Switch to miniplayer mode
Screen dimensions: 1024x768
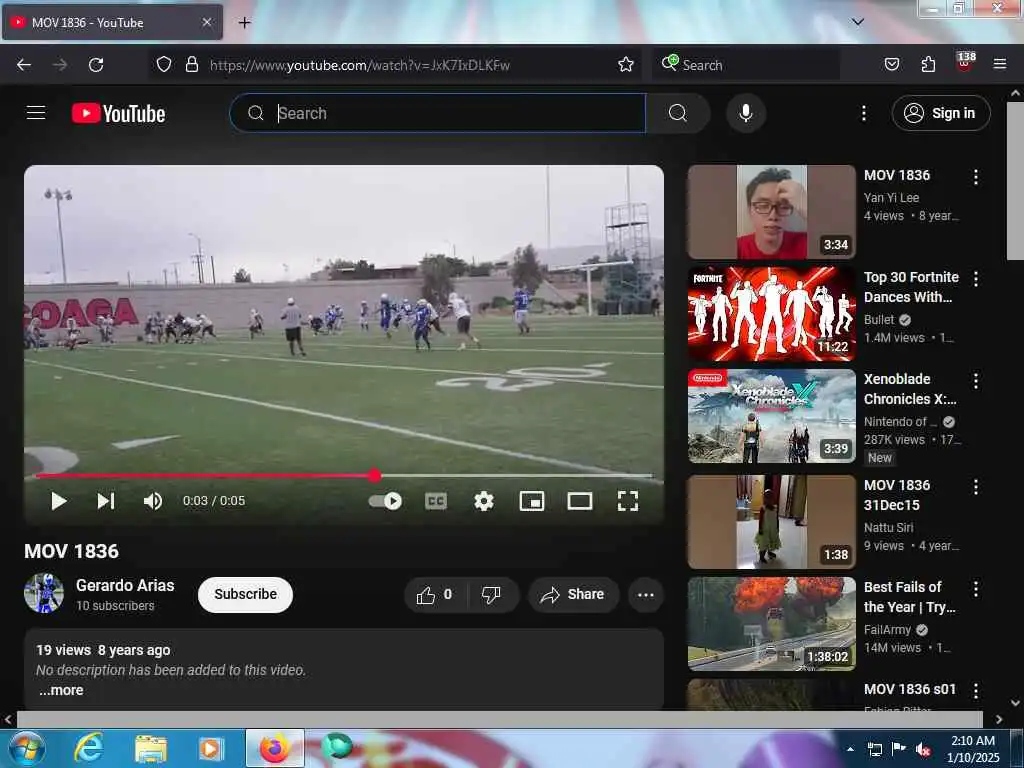[x=532, y=501]
